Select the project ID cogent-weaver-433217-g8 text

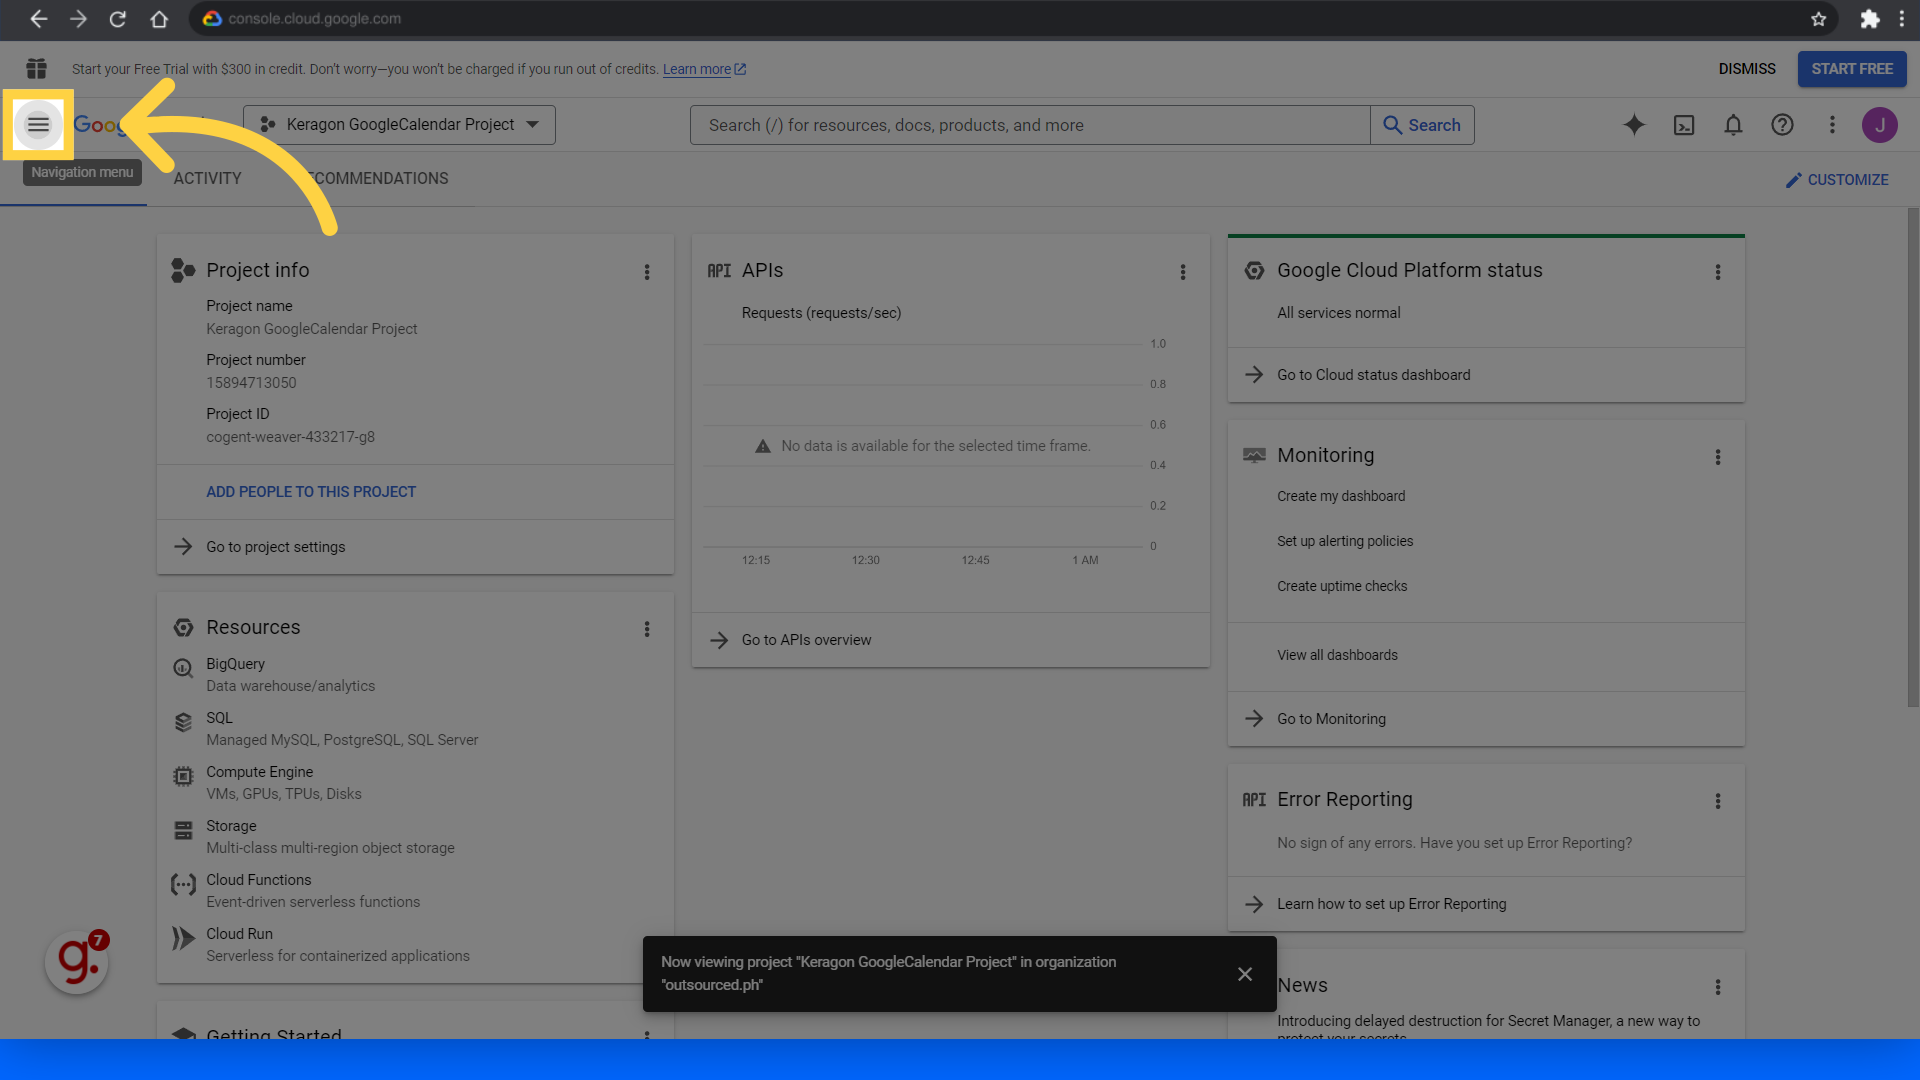click(x=290, y=437)
